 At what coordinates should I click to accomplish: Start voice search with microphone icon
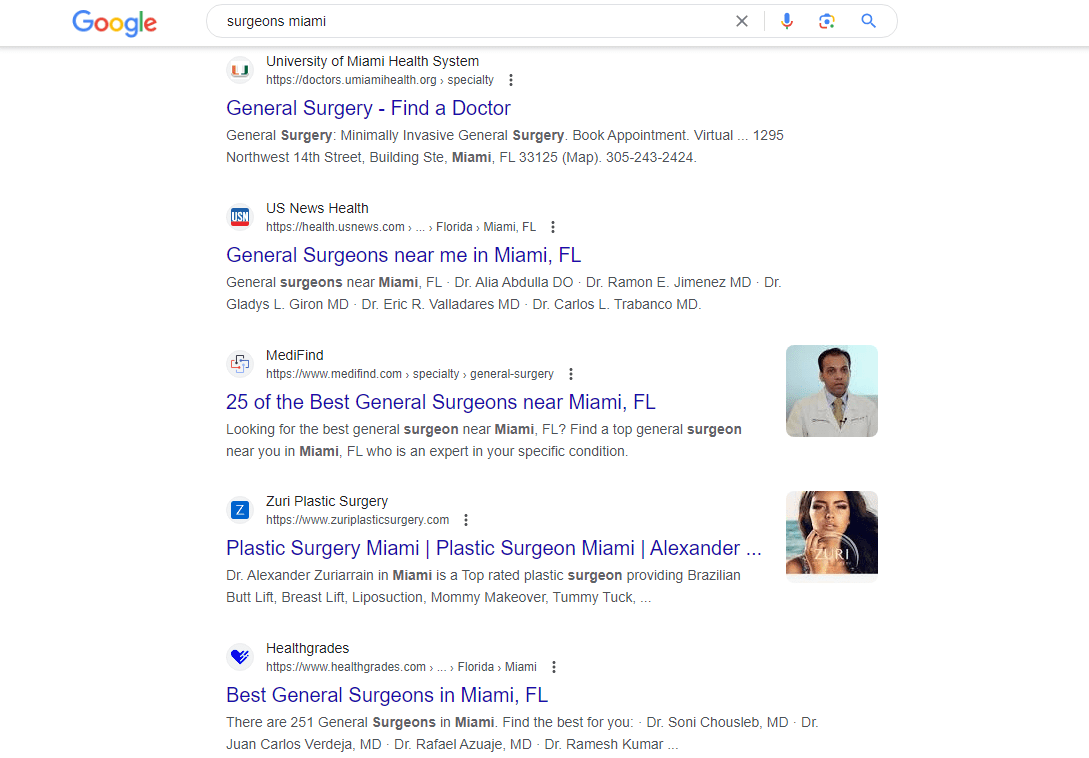tap(786, 22)
